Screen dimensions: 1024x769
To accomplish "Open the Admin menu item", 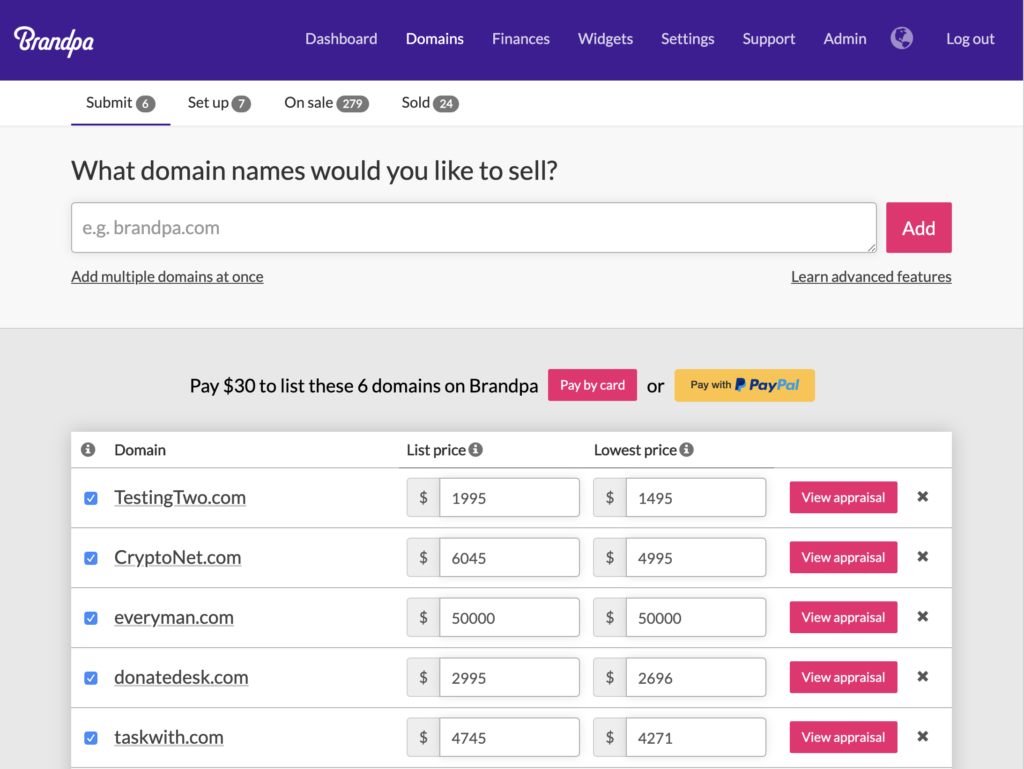I will (x=845, y=39).
